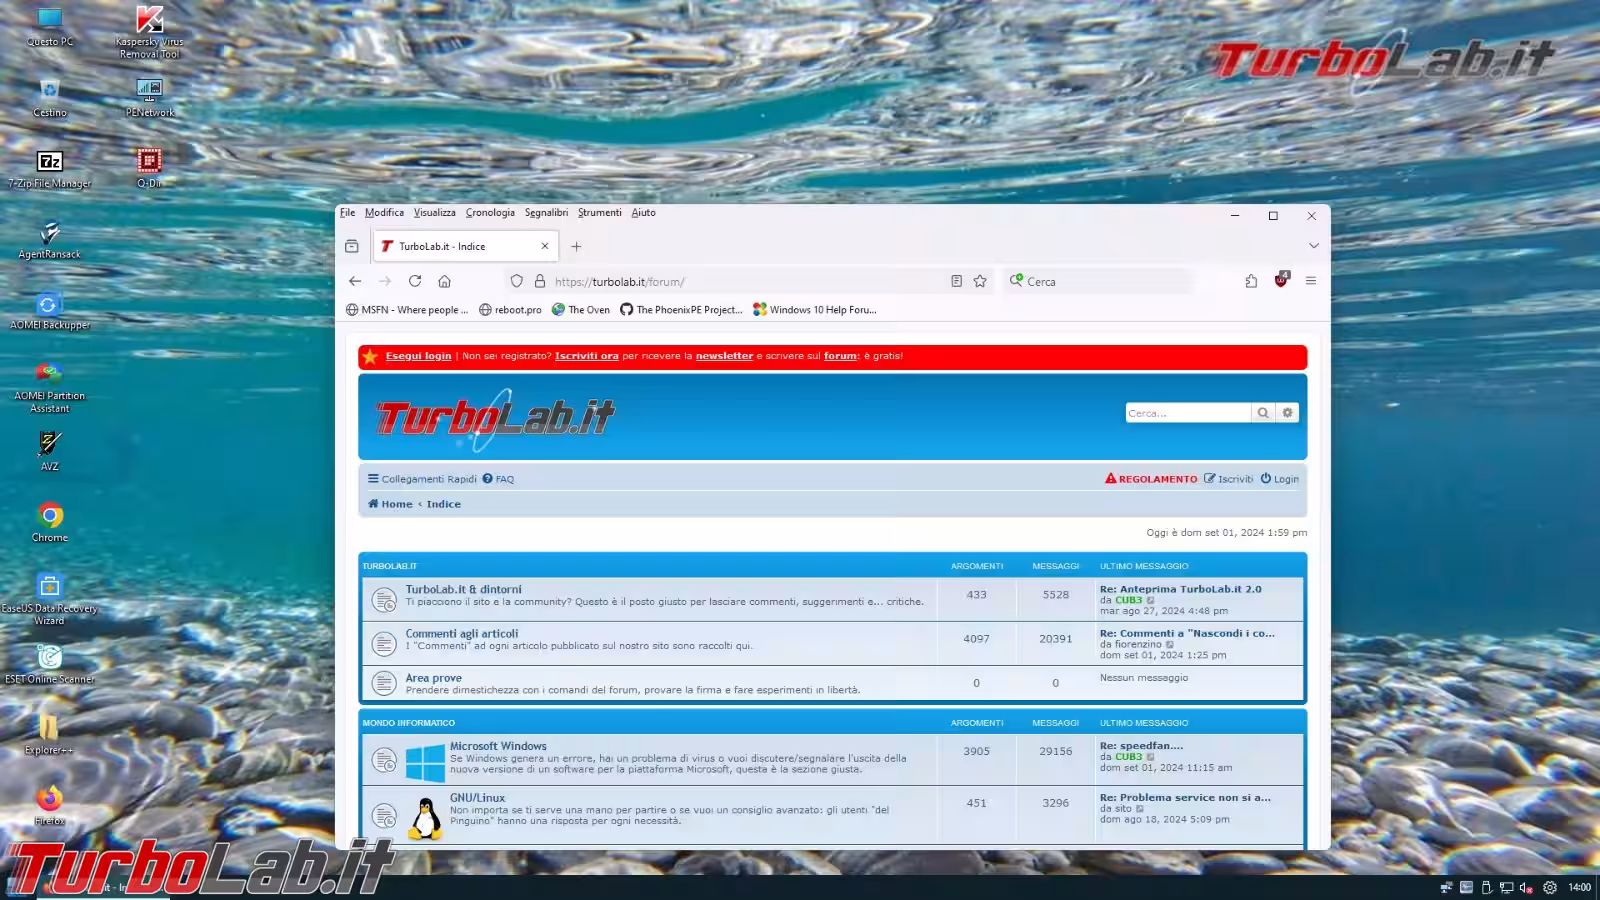Open The Oven bookmark
The width and height of the screenshot is (1600, 900).
[x=581, y=310]
